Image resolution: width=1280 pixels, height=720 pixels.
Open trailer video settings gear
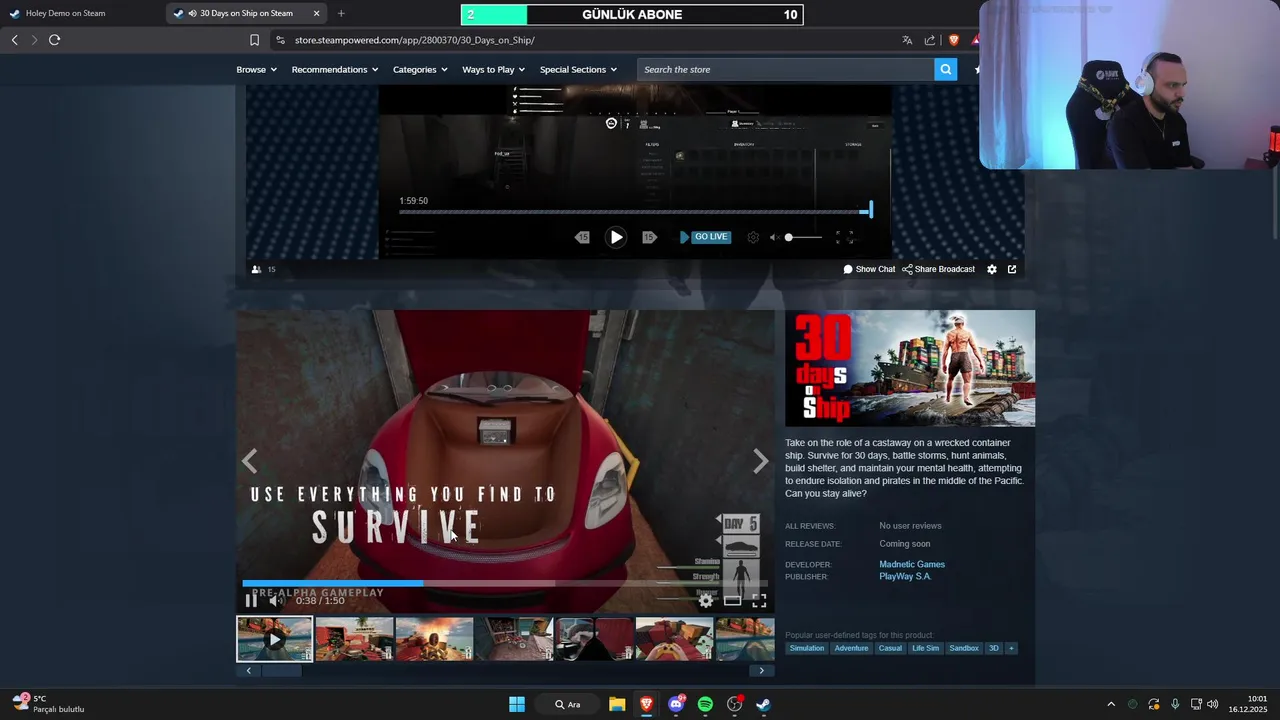pyautogui.click(x=706, y=600)
